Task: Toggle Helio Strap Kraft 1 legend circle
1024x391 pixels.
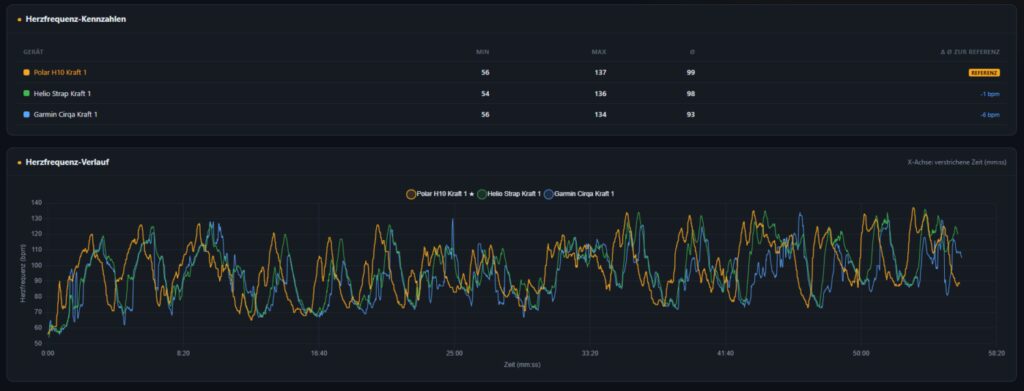Action: click(x=482, y=194)
